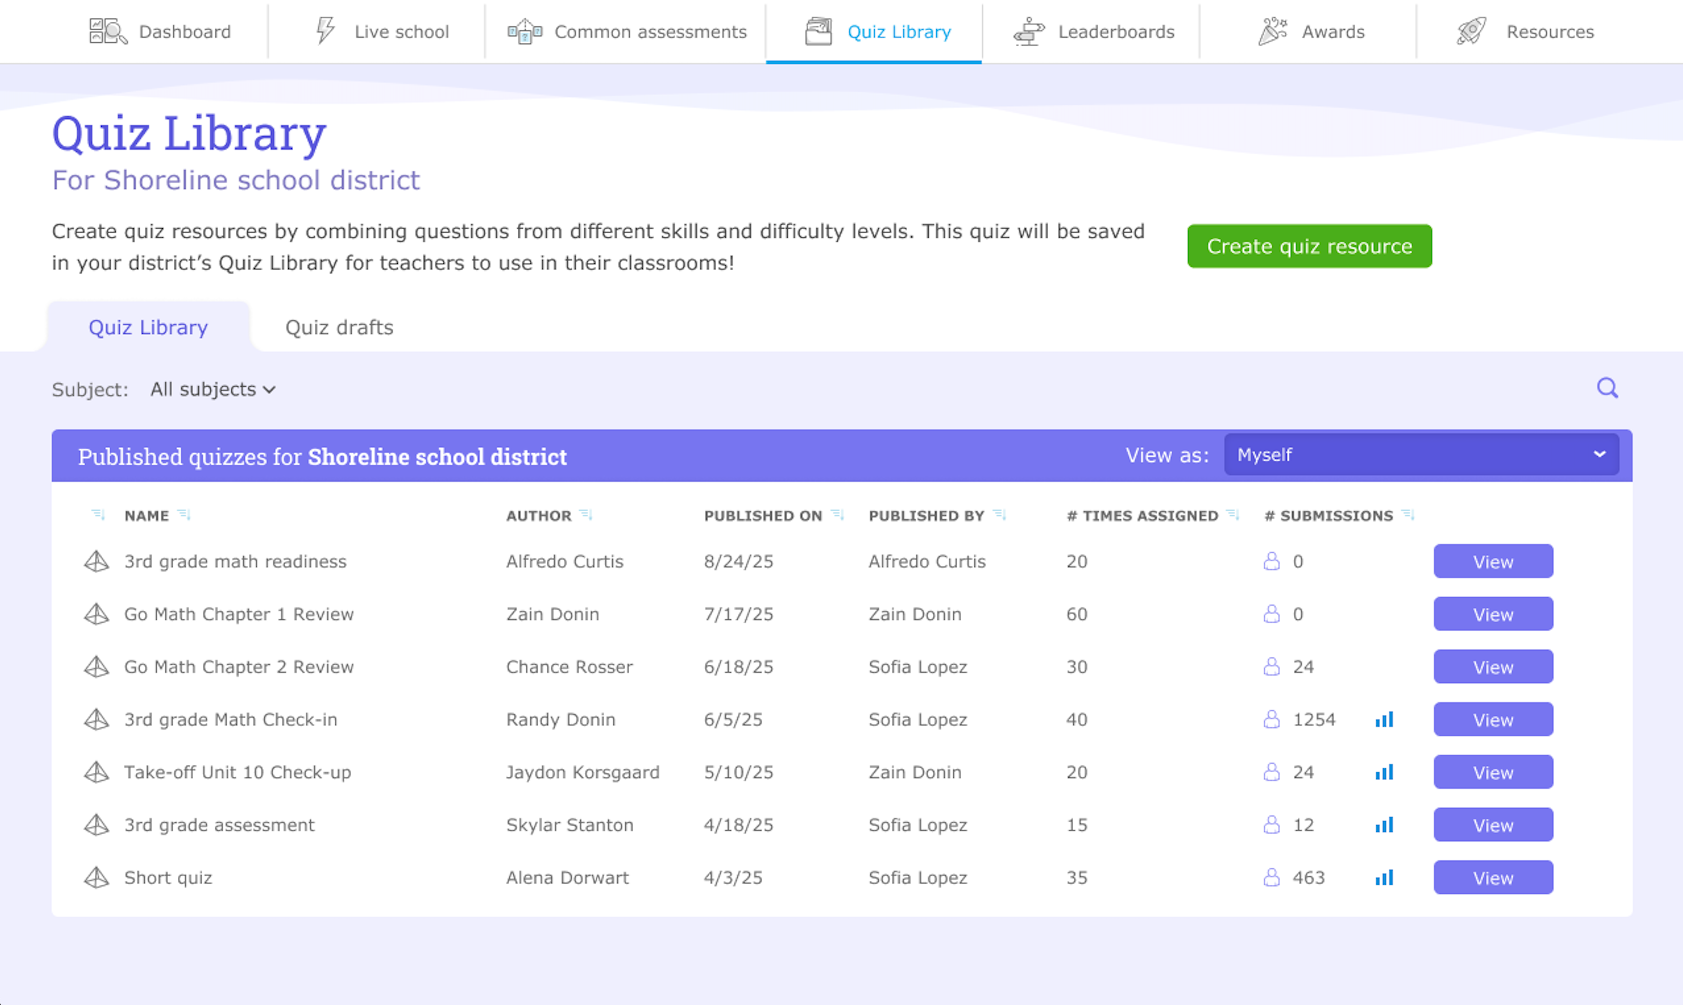Screen dimensions: 1683x1005
Task: Click submissions person icon for Go Math Chapter 2 Review
Action: 1271,667
